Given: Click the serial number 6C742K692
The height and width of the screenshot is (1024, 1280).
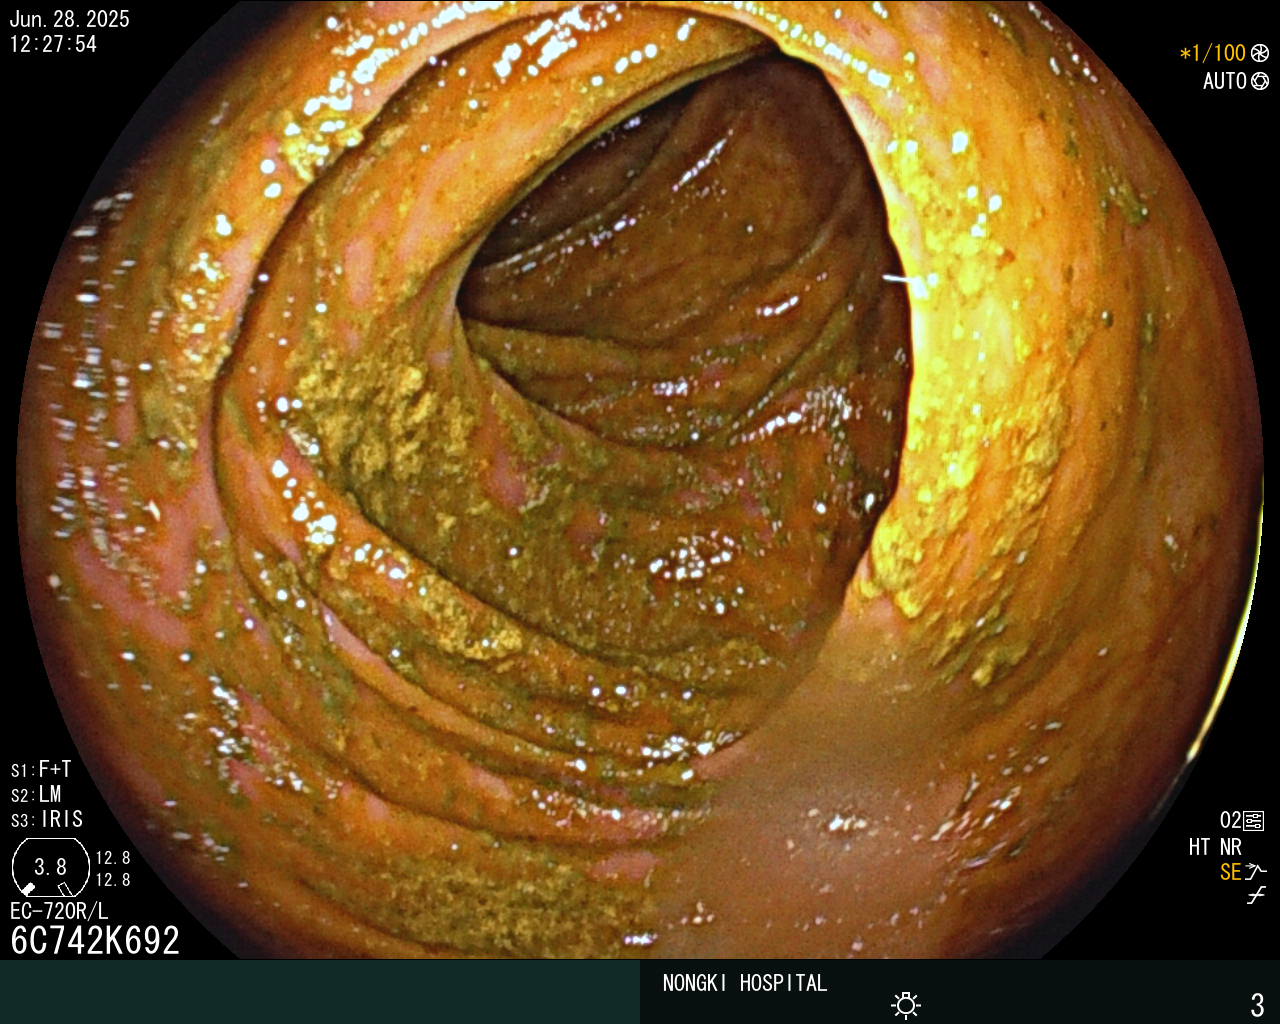Looking at the screenshot, I should 95,940.
